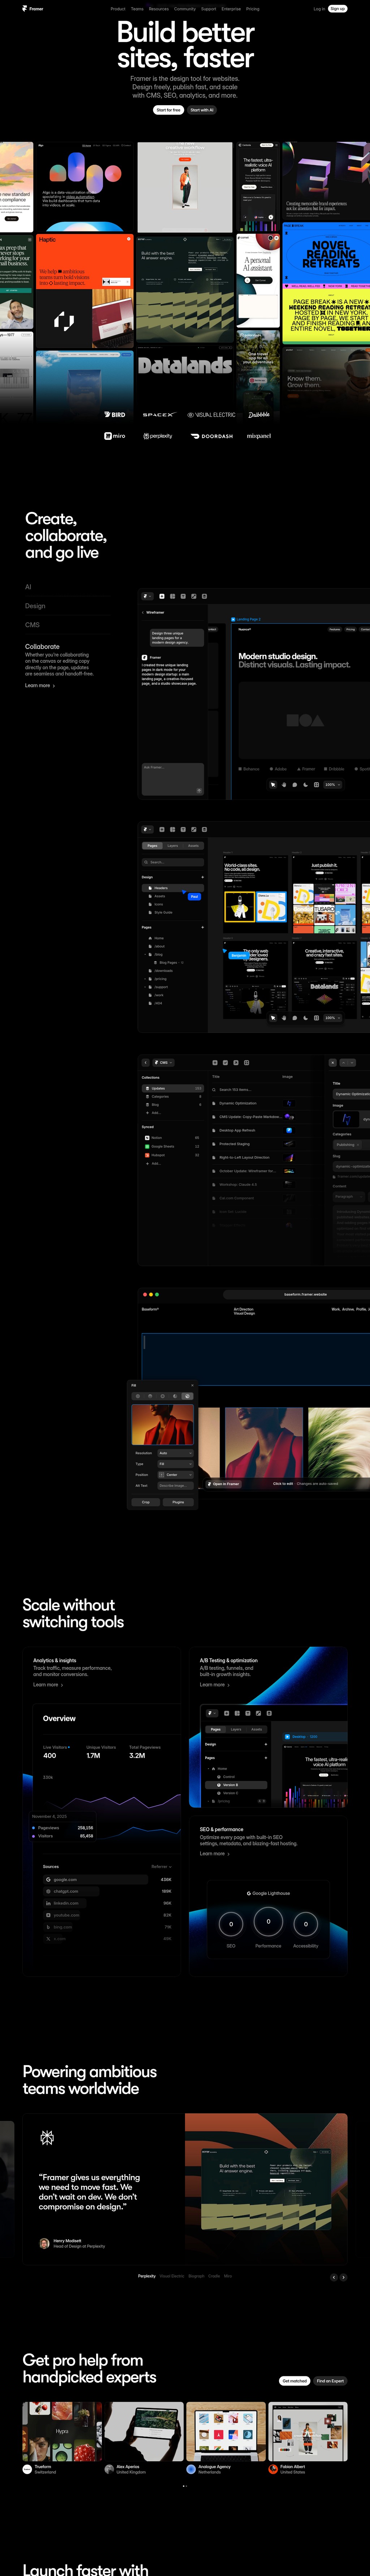The height and width of the screenshot is (2576, 370).
Task: Select the CMS feature tab
Action: pyautogui.click(x=32, y=625)
